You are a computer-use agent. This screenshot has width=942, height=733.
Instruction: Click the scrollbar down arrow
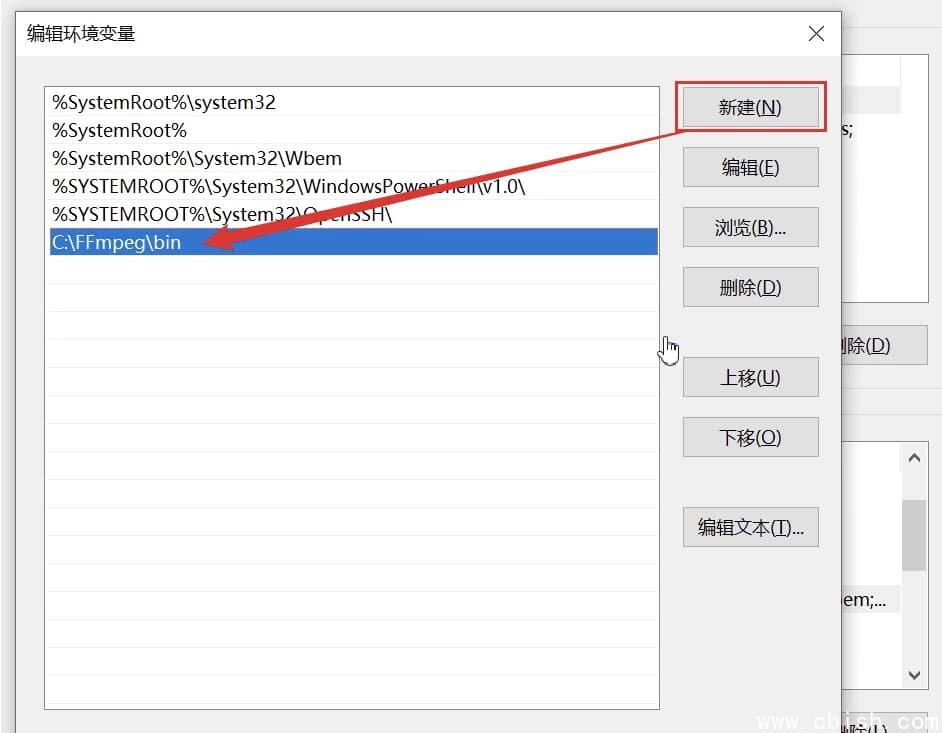point(912,675)
